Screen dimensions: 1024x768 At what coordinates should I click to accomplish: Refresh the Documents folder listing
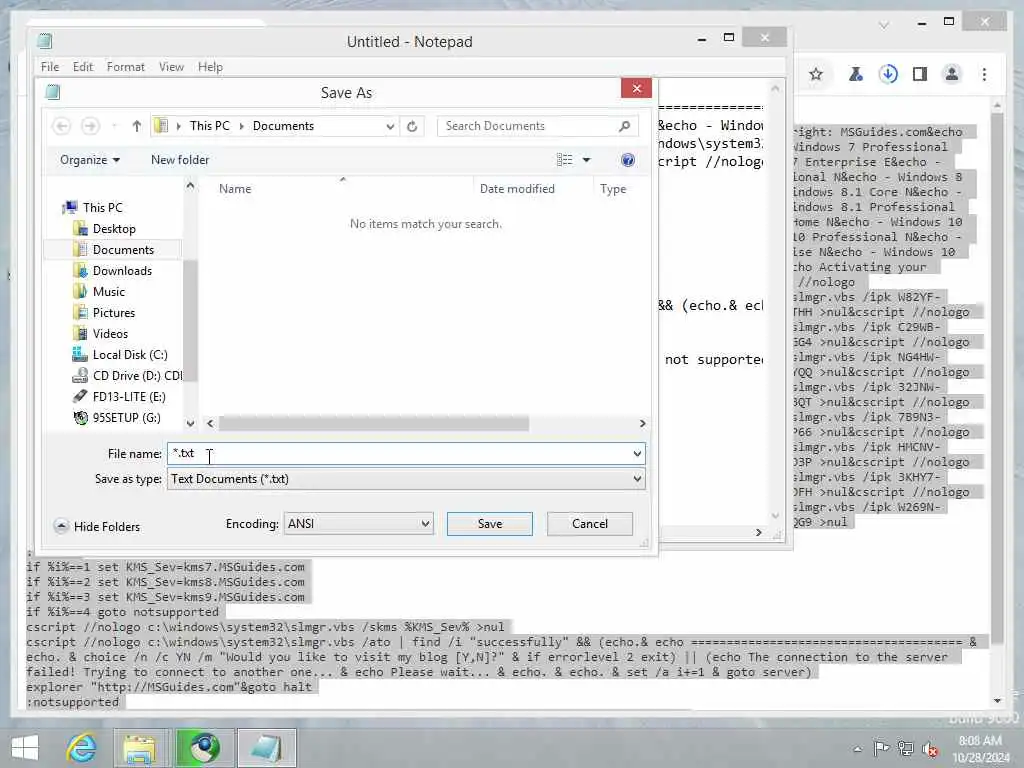coord(412,126)
